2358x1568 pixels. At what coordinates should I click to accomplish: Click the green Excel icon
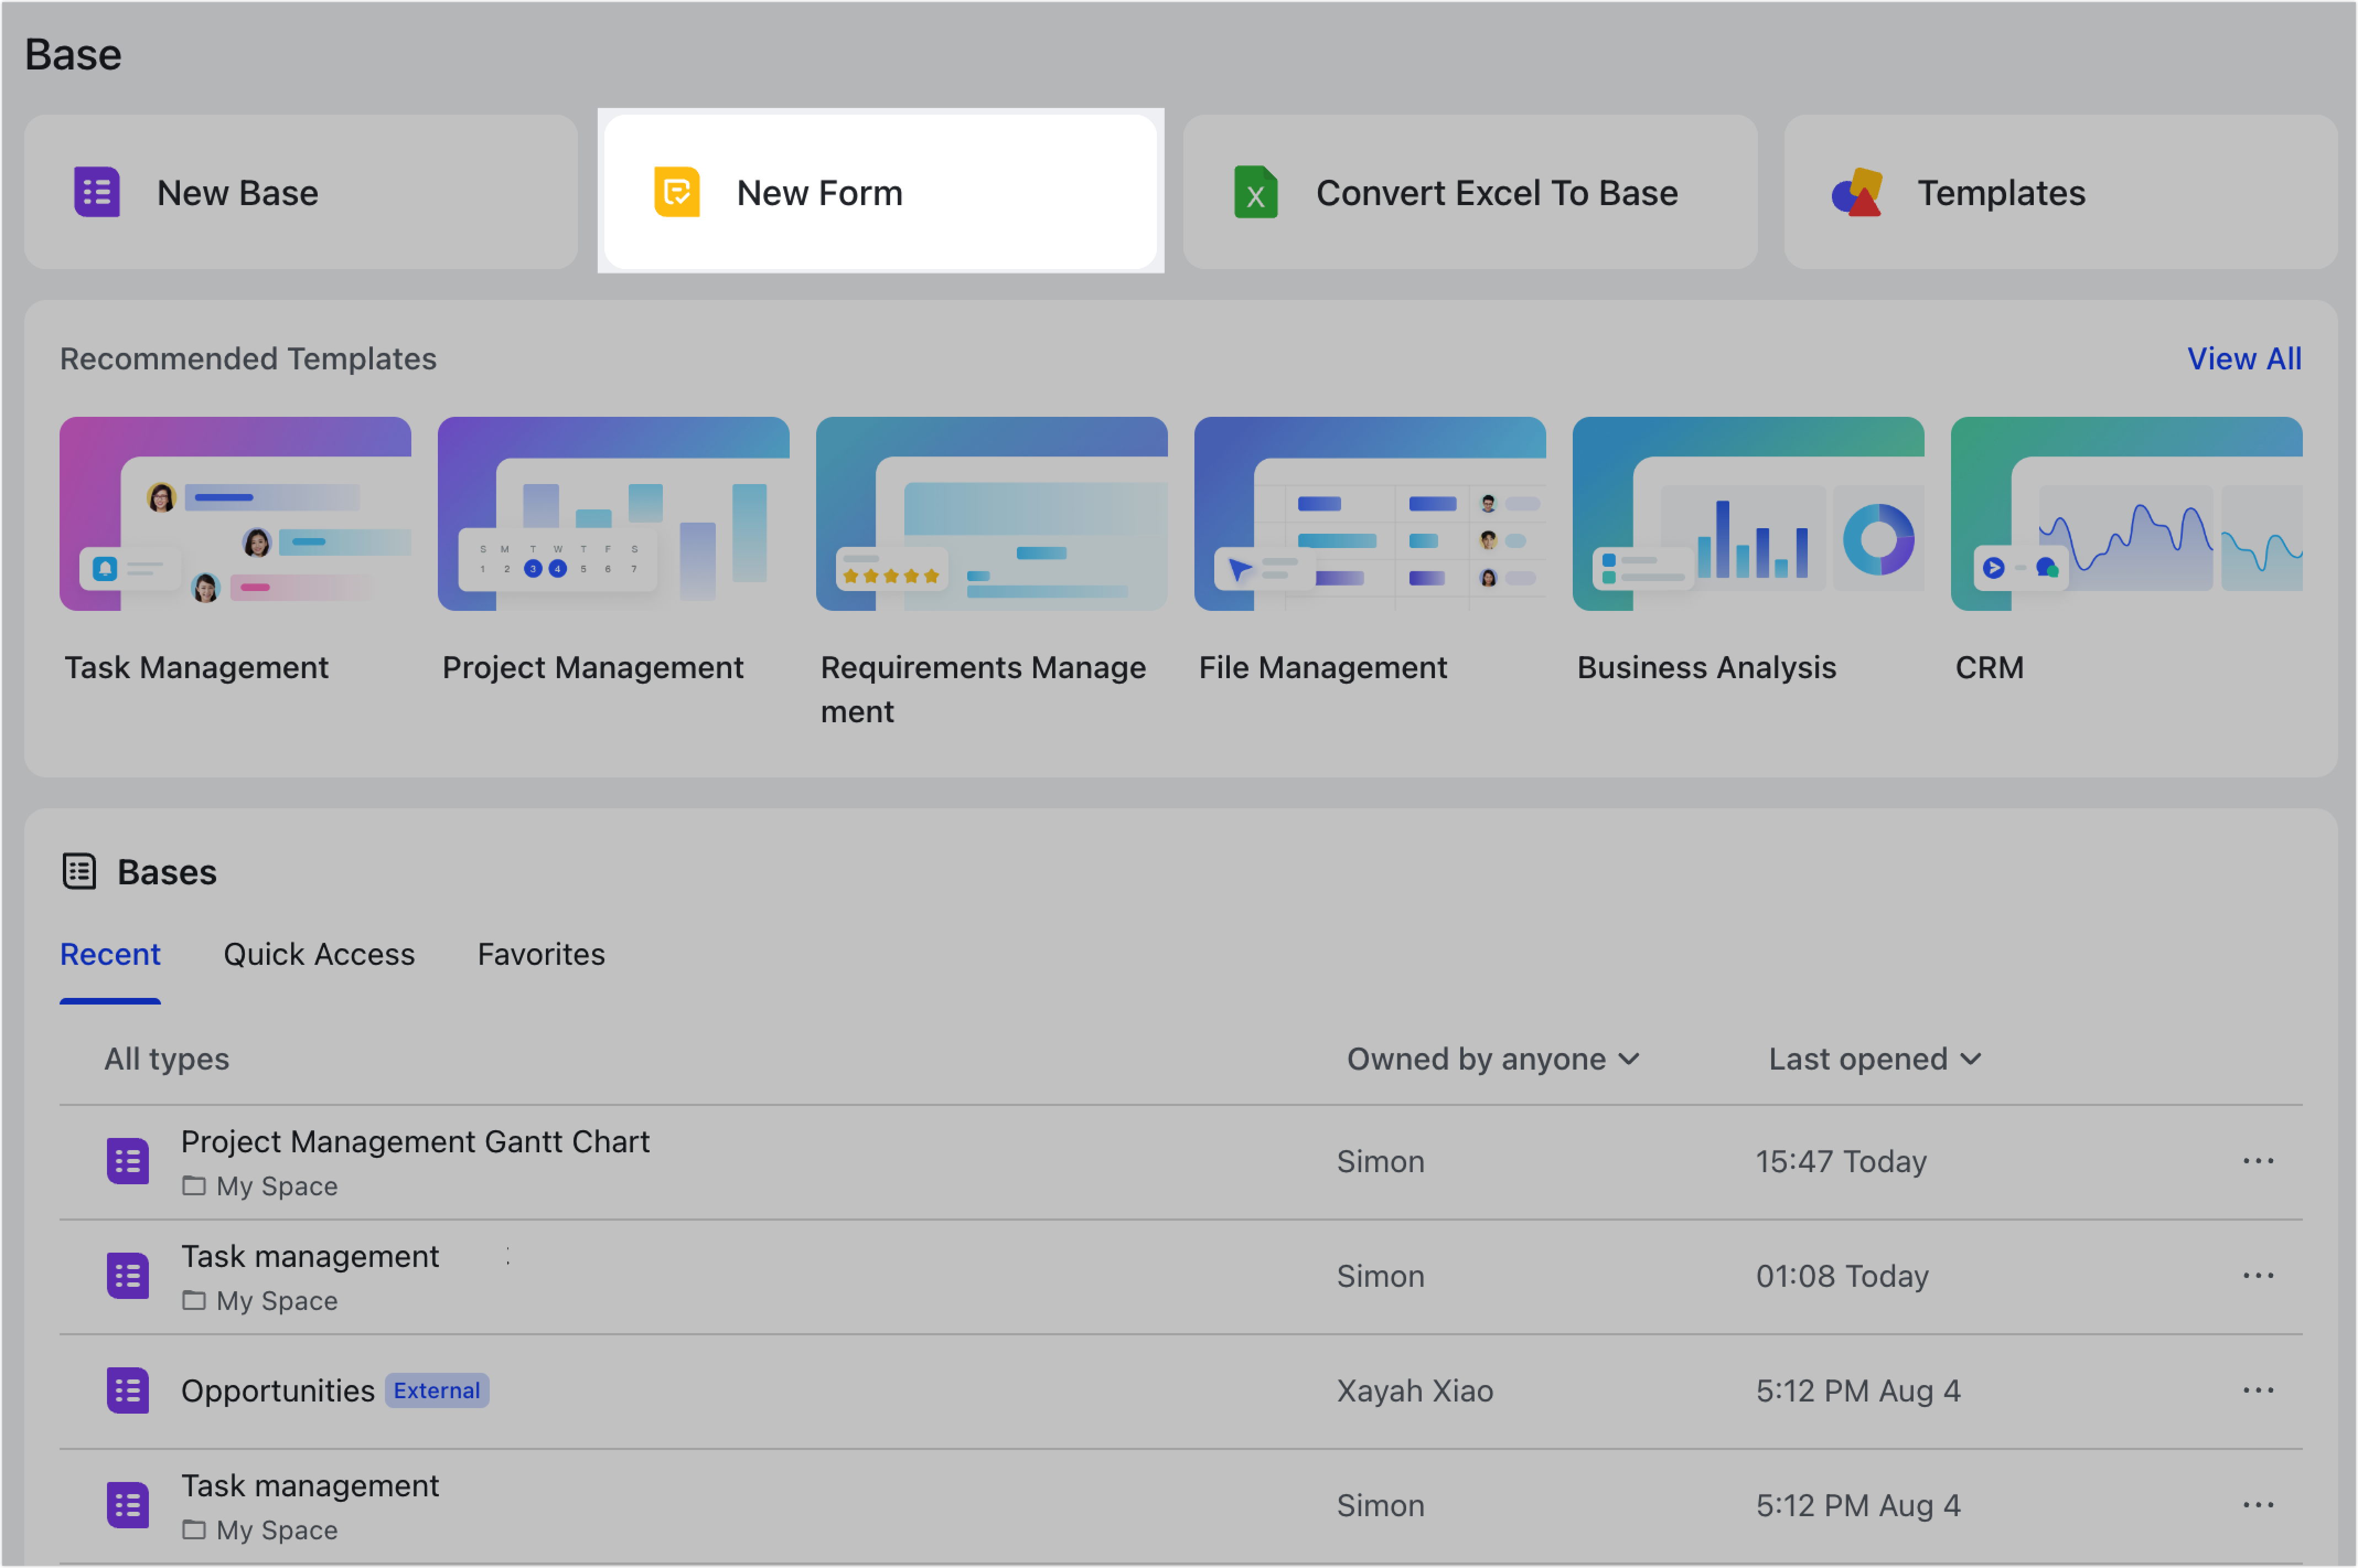(x=1255, y=192)
